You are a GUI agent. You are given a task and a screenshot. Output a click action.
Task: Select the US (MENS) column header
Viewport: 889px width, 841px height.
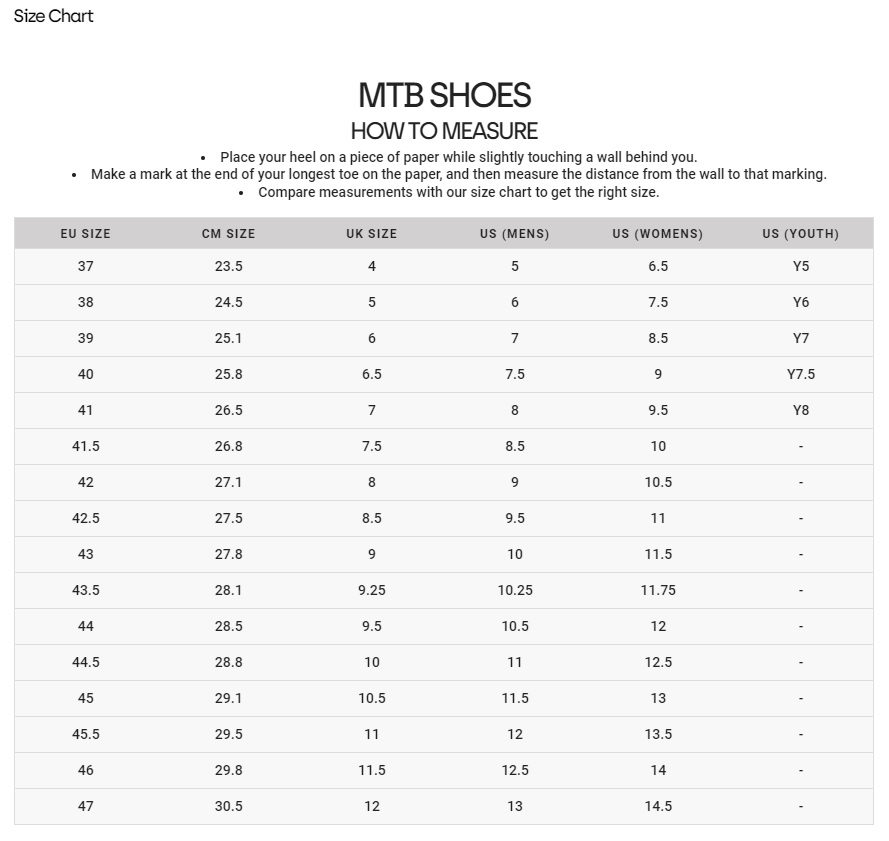click(515, 234)
